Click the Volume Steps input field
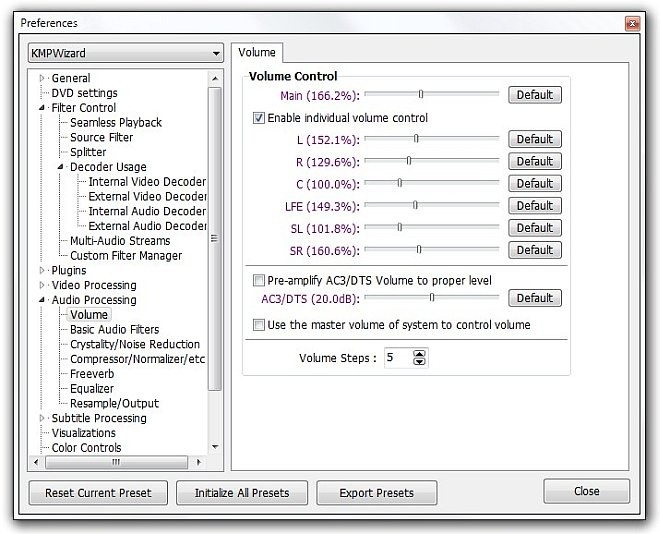Image resolution: width=660 pixels, height=534 pixels. (x=397, y=357)
